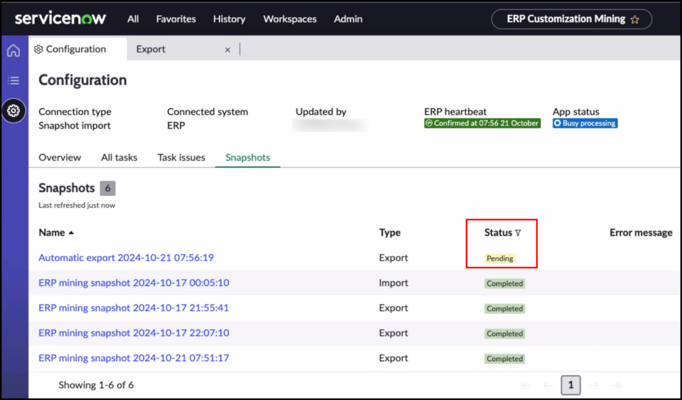Open the home icon in sidebar
Image resolution: width=682 pixels, height=400 pixels.
pyautogui.click(x=13, y=50)
